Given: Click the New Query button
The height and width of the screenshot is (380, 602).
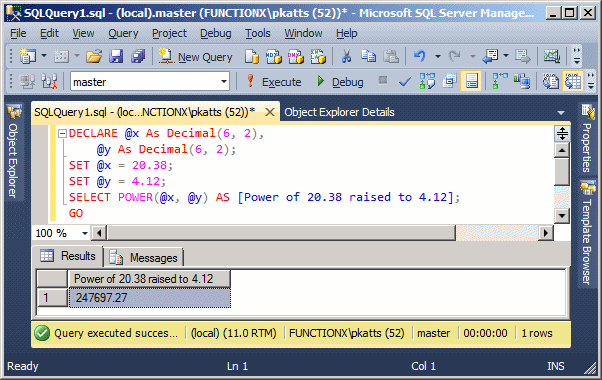Looking at the screenshot, I should (196, 57).
